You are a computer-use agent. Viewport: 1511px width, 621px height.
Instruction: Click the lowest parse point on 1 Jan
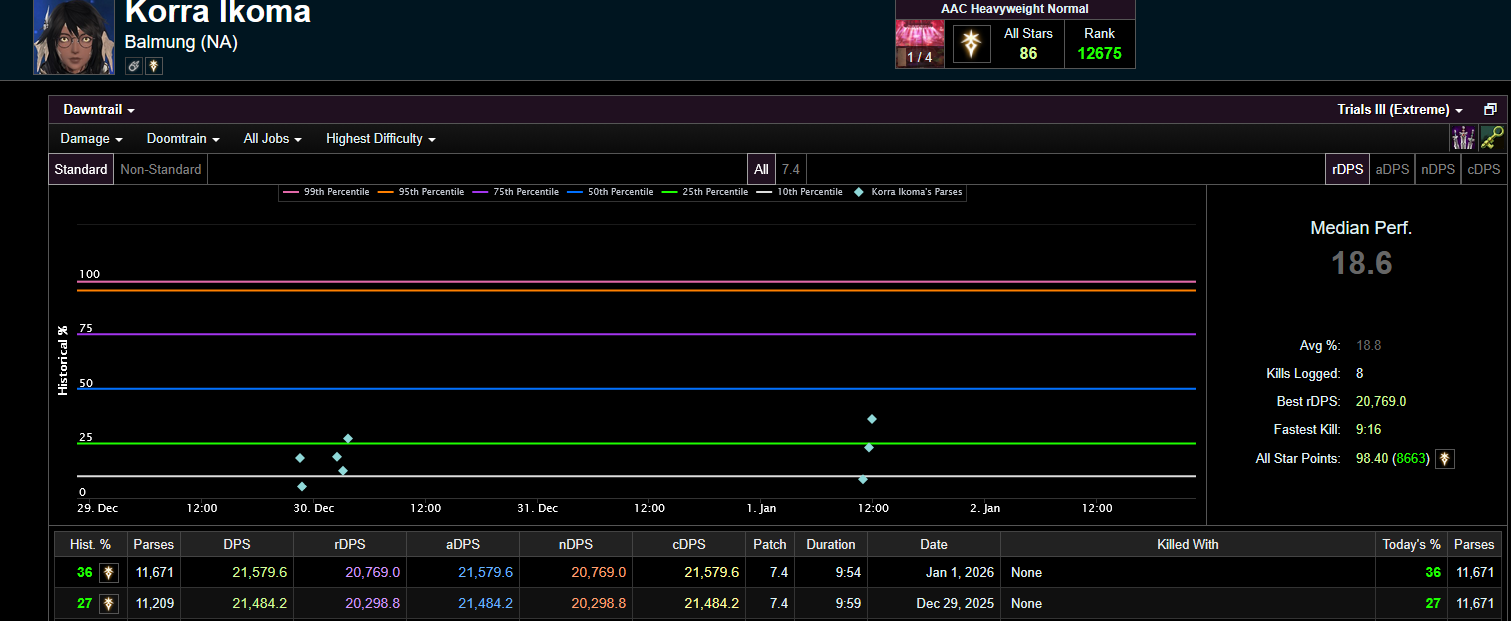(x=863, y=479)
